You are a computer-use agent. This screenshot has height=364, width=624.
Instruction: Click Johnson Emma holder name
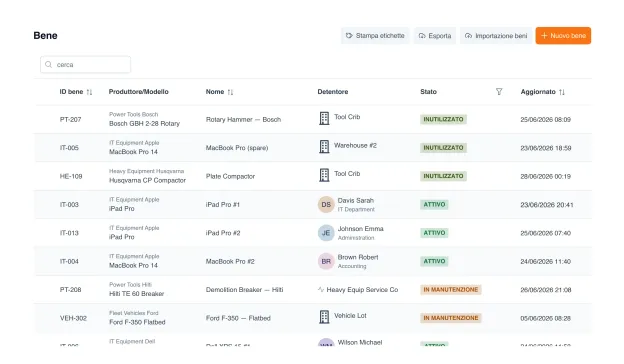(x=361, y=229)
